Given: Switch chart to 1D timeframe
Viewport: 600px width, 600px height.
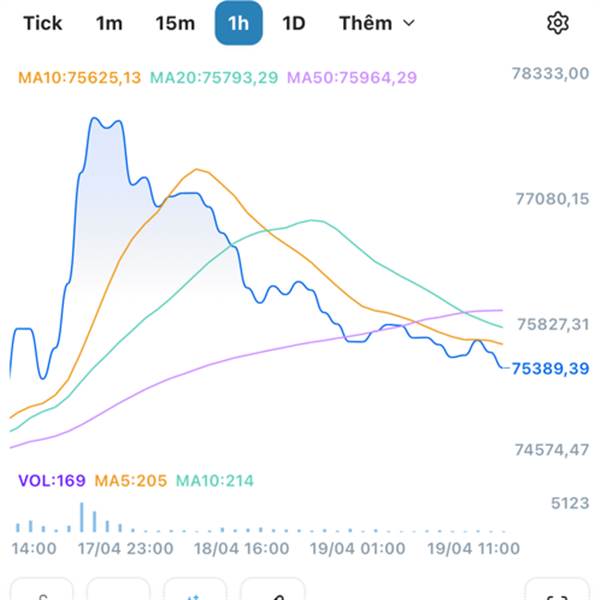Looking at the screenshot, I should (x=293, y=23).
